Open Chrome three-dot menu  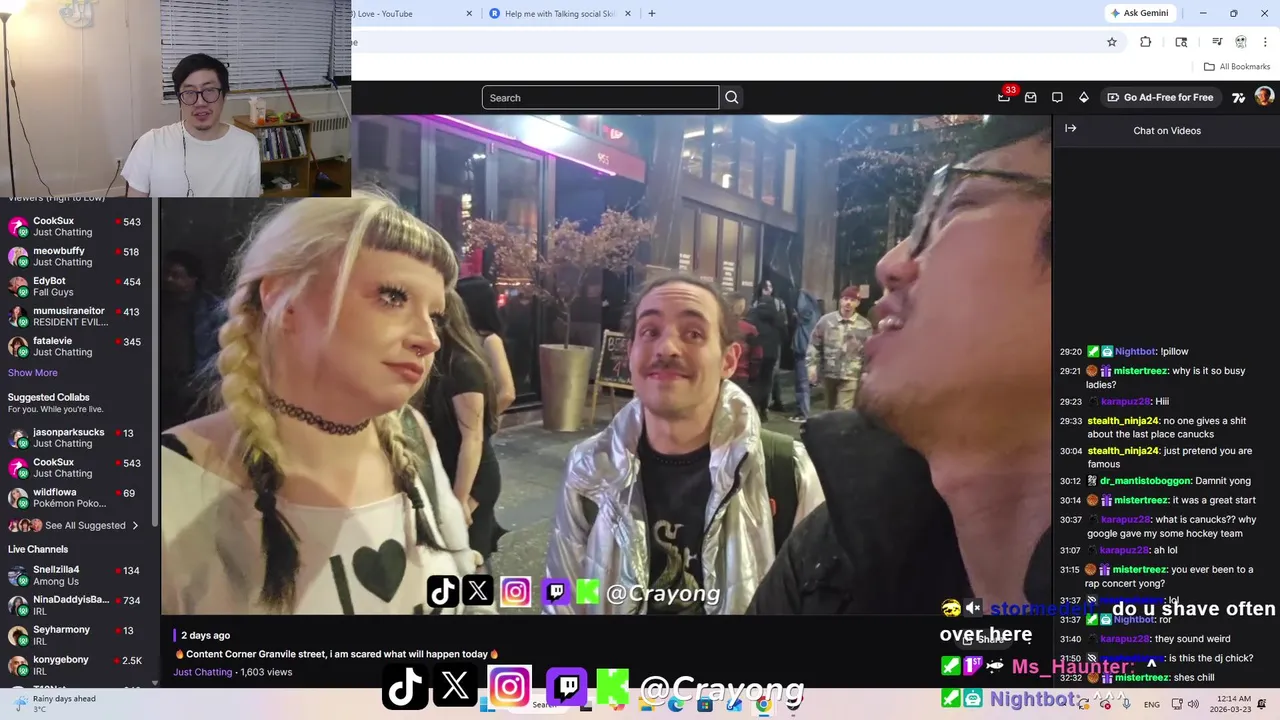coord(1265,42)
